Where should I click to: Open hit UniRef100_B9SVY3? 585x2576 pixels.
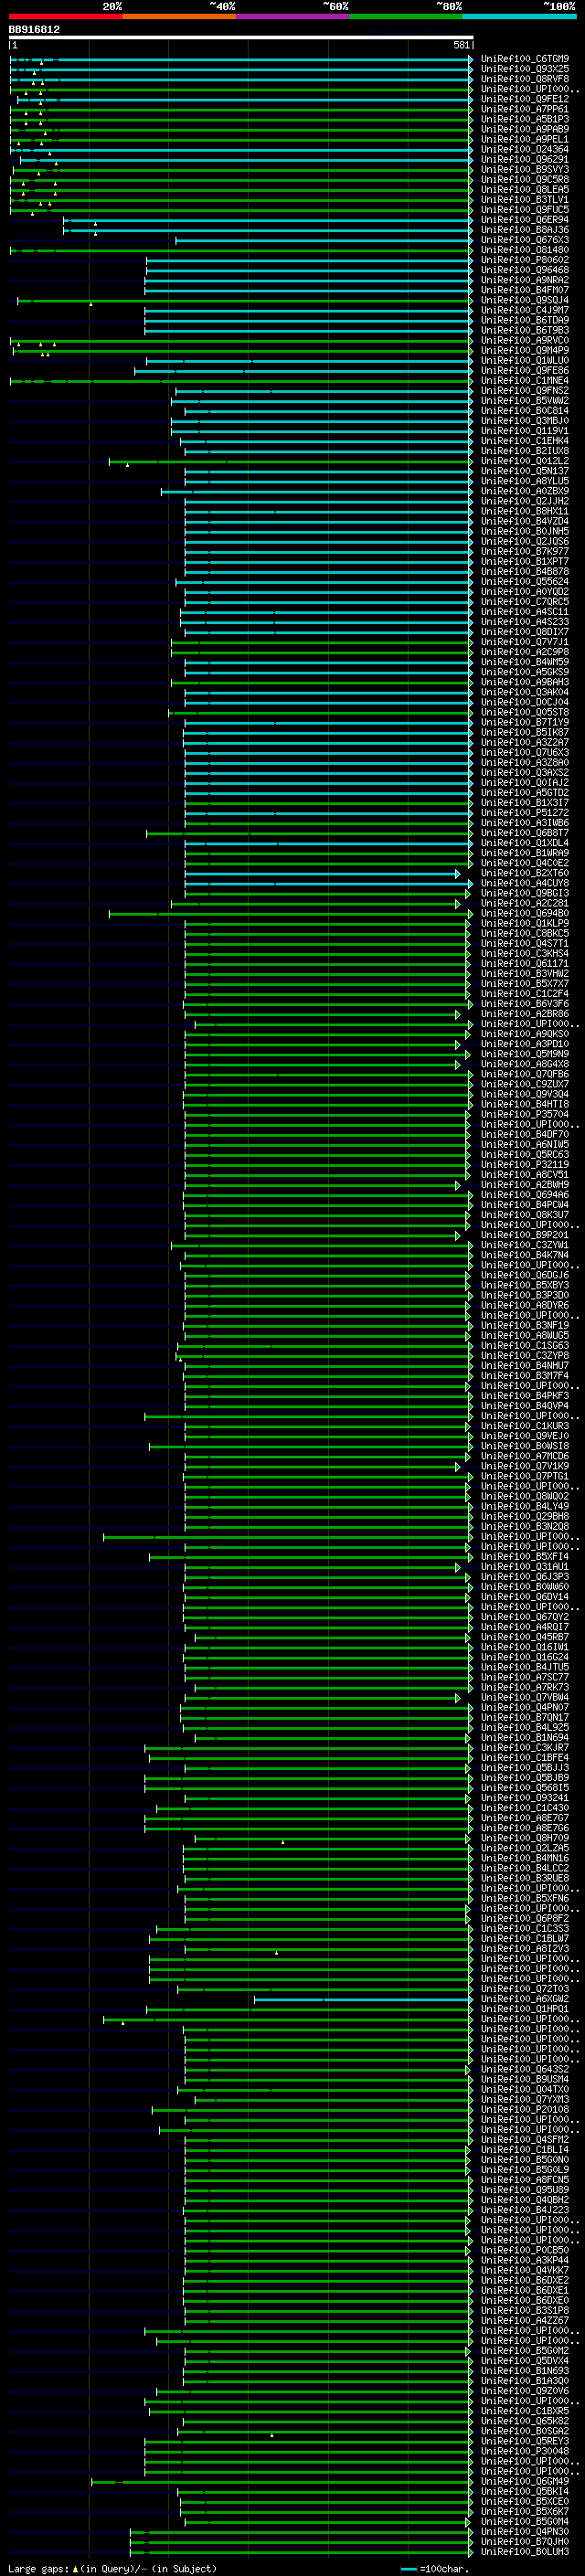point(525,170)
